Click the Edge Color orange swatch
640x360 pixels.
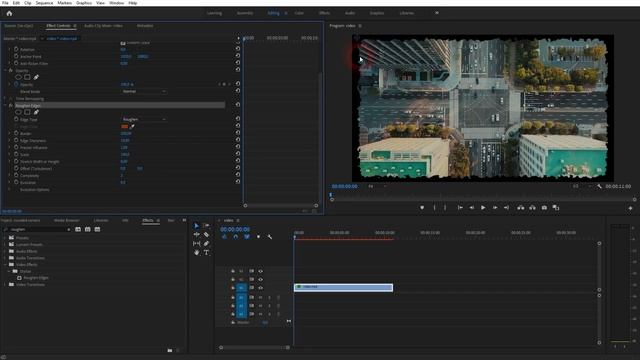point(124,127)
